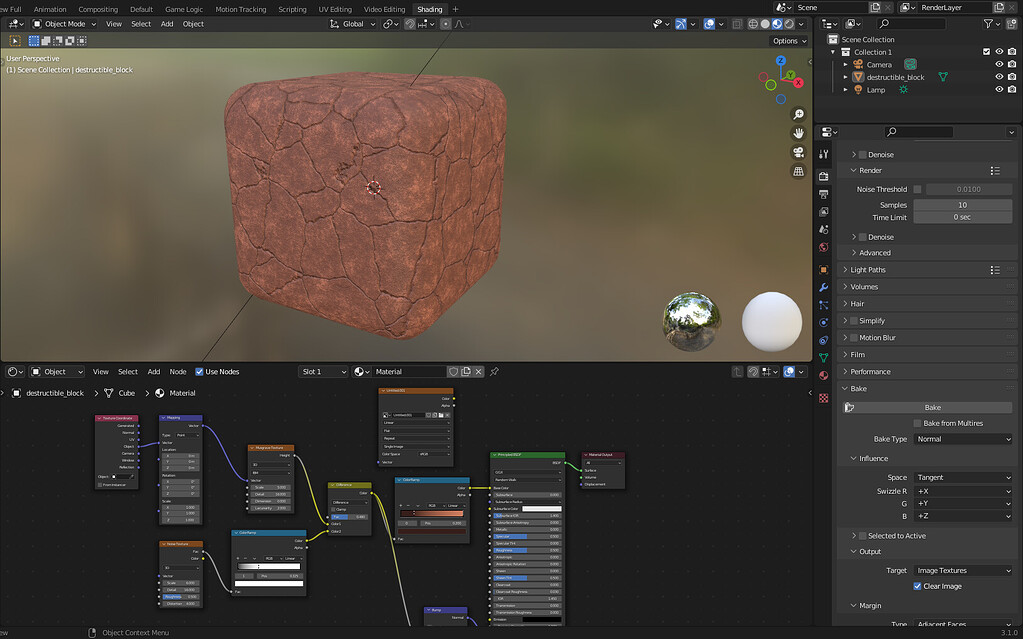Hide the Camera in the outliner
This screenshot has height=639, width=1023.
[x=999, y=65]
